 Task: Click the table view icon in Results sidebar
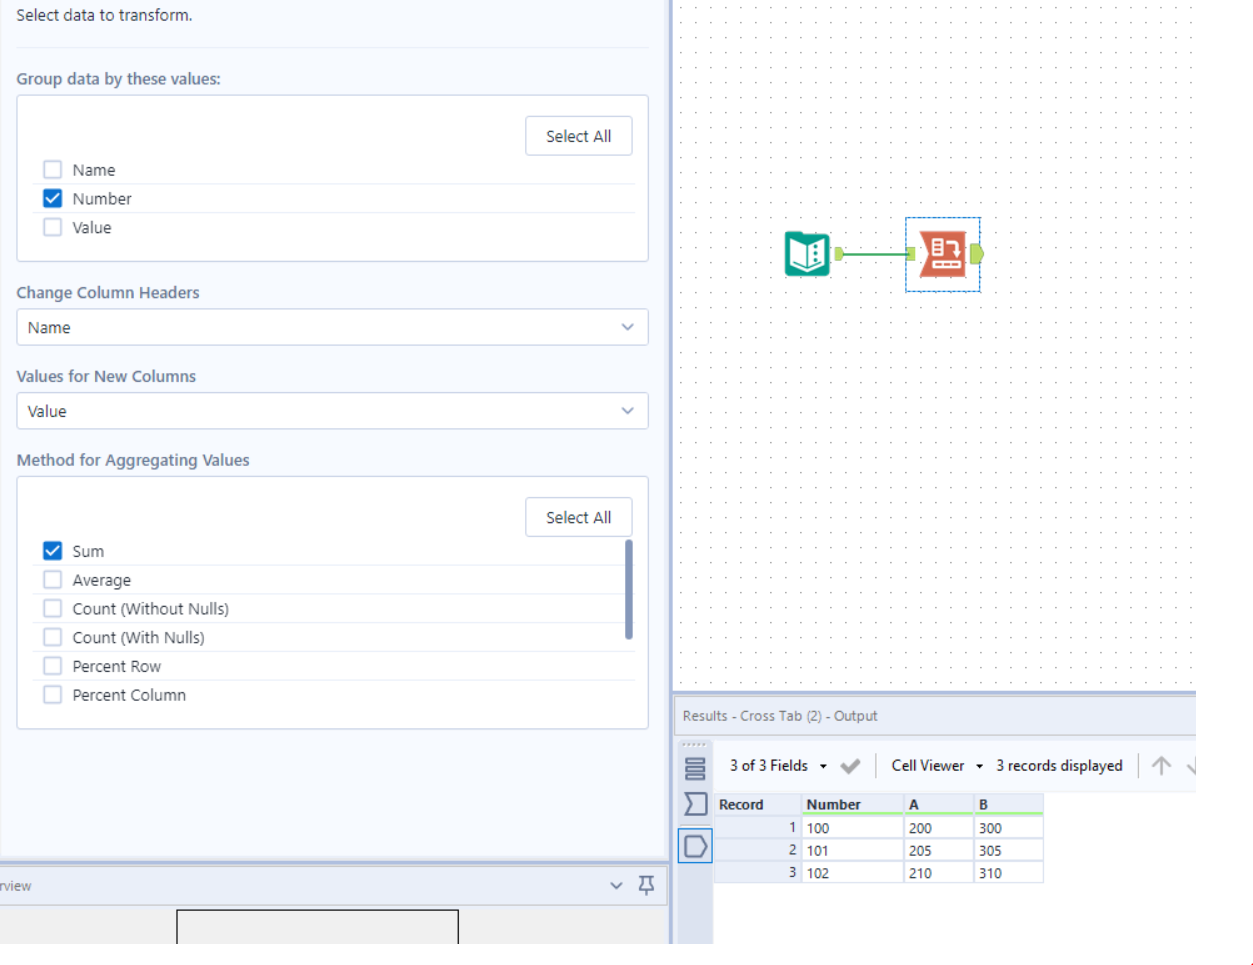(x=695, y=765)
